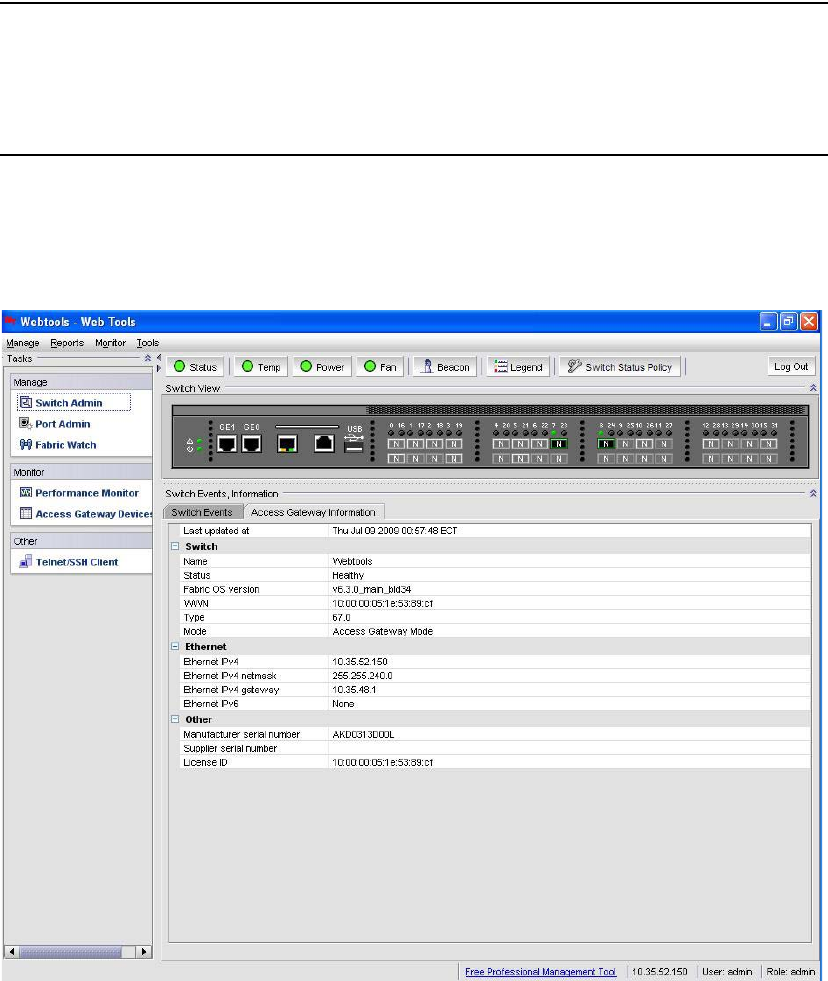Click the left arrow of the task pane scrollbar
The image size is (828, 981).
coord(11,952)
